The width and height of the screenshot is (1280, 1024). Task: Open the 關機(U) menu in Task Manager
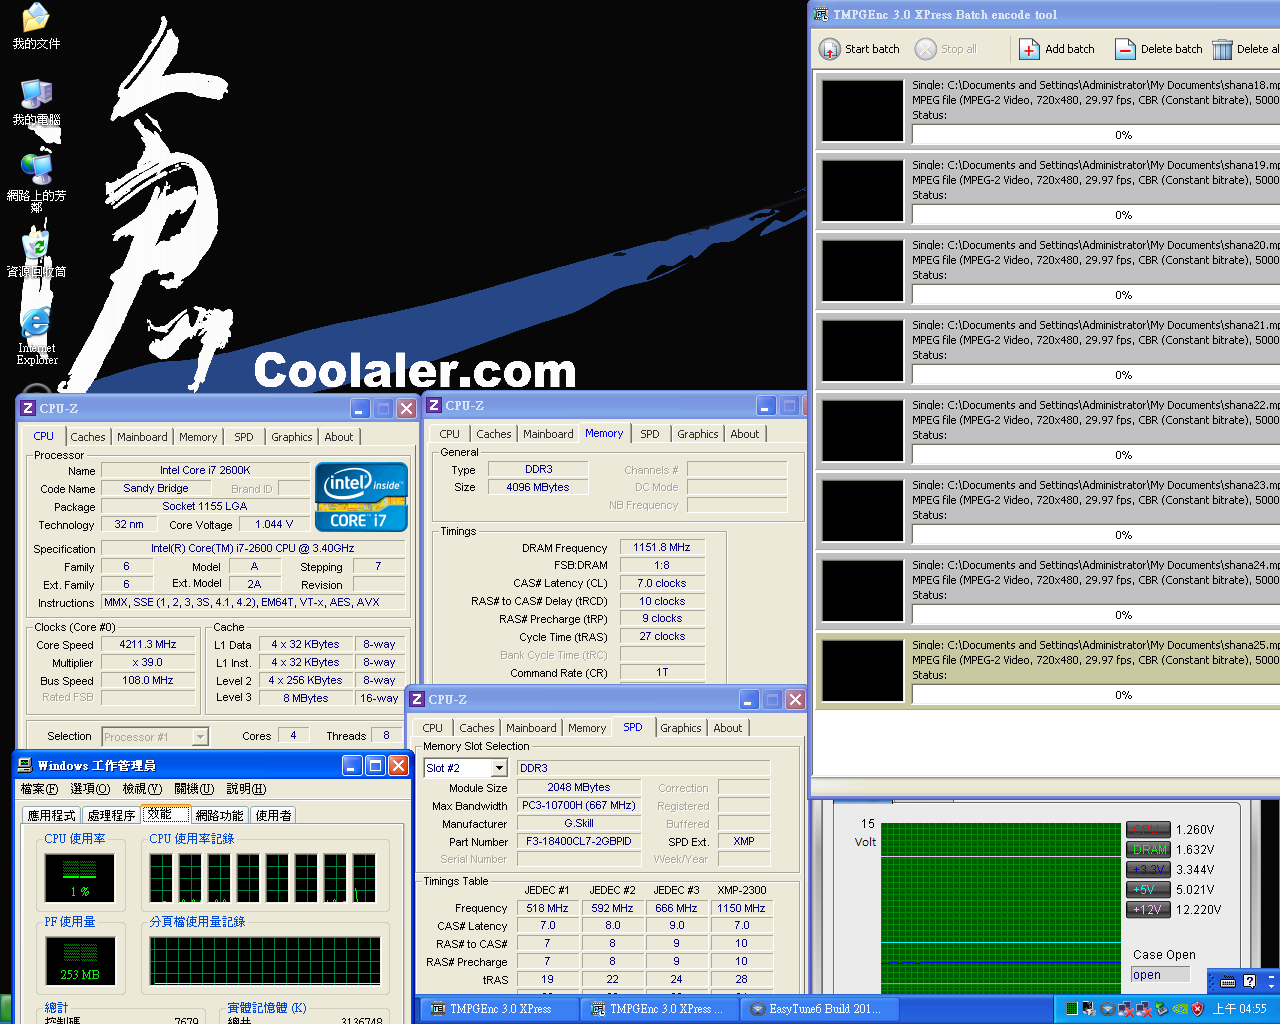point(193,789)
